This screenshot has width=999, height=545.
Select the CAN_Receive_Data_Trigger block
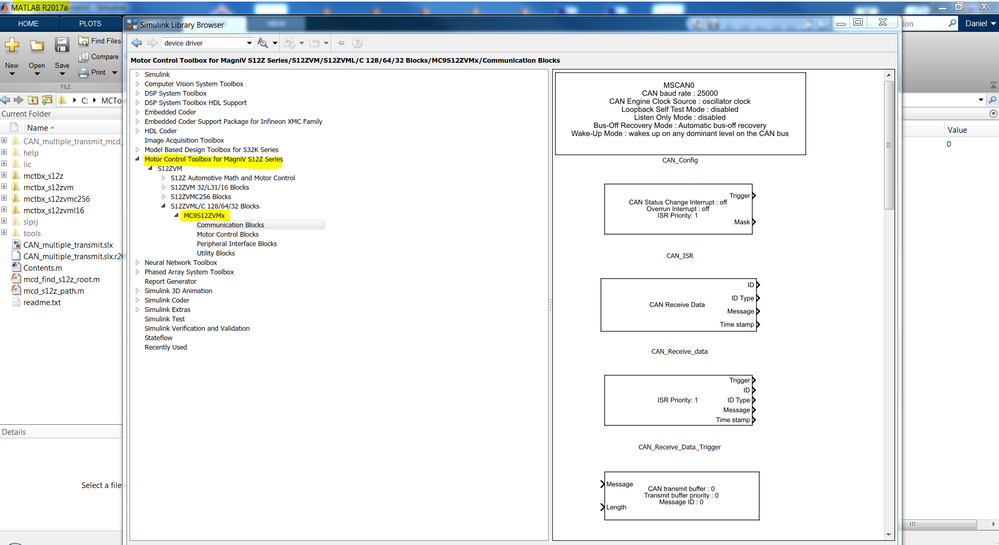[679, 400]
